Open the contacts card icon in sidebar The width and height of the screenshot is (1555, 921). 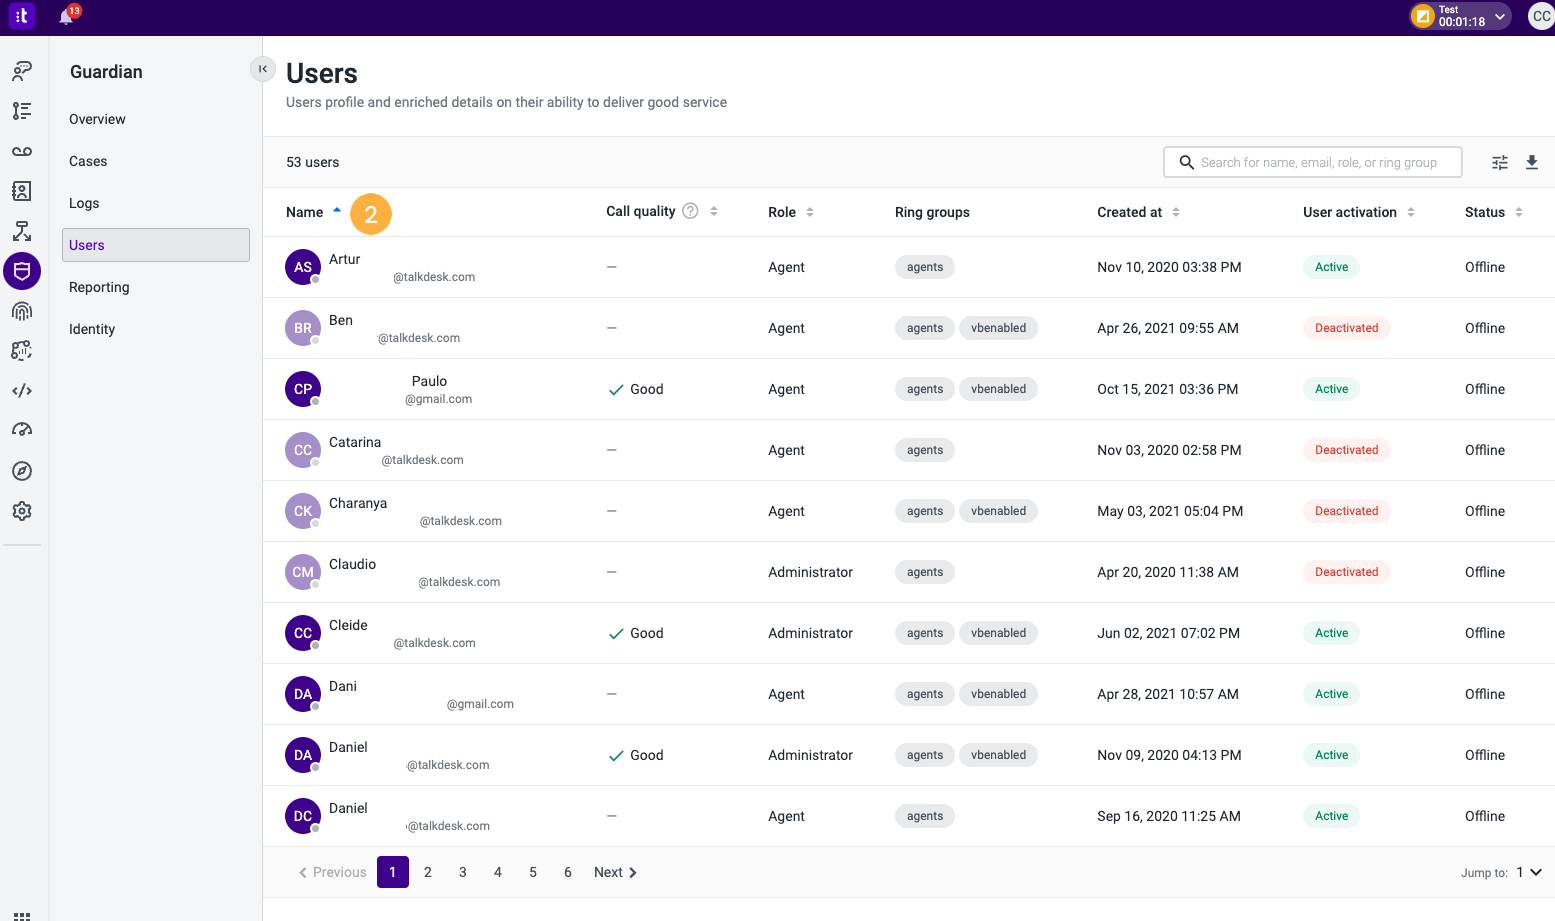[x=22, y=191]
